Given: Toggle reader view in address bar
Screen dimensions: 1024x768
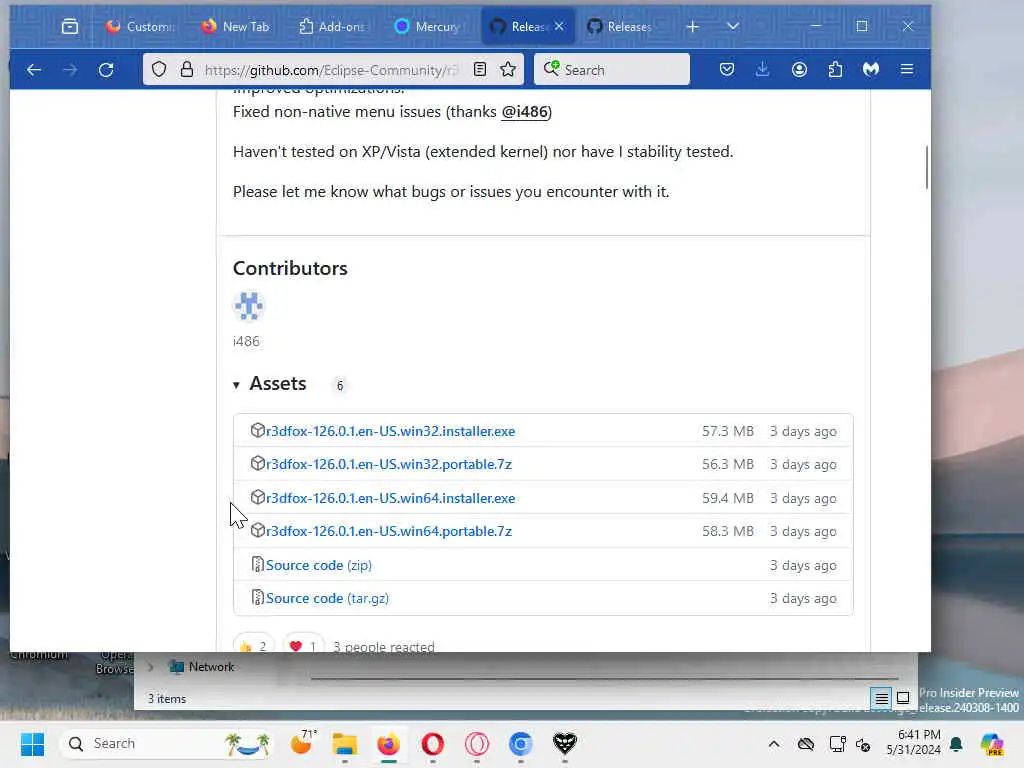Looking at the screenshot, I should tap(480, 69).
